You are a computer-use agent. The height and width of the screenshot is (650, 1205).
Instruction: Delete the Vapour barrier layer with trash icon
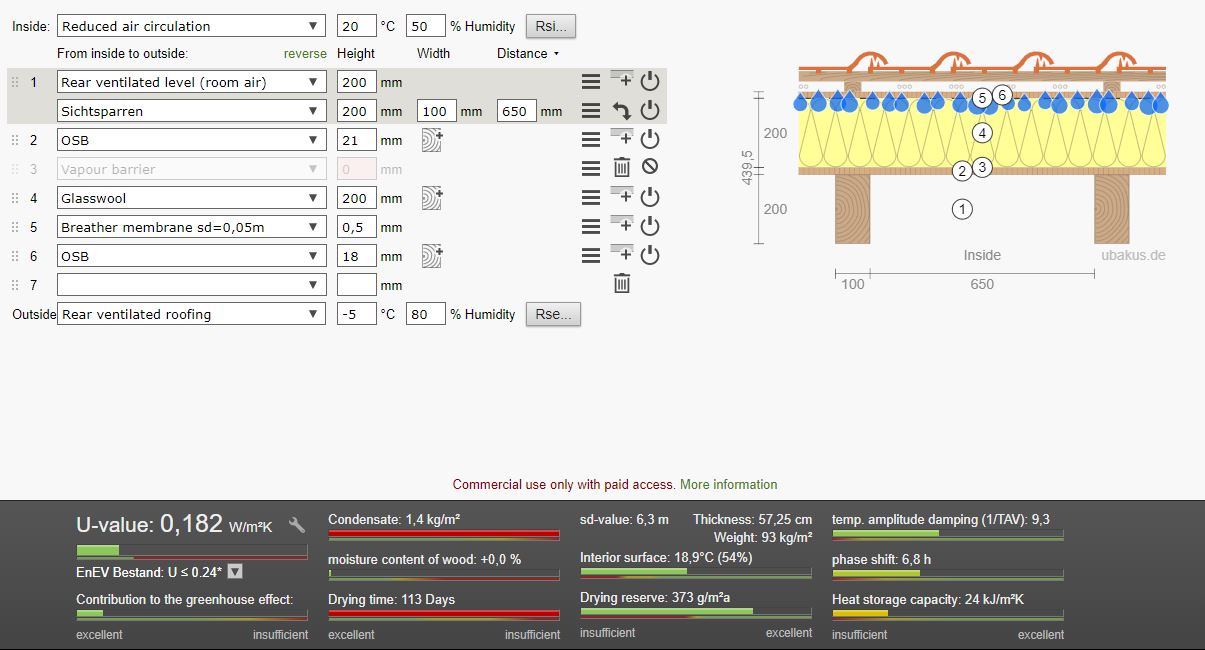pyautogui.click(x=621, y=169)
